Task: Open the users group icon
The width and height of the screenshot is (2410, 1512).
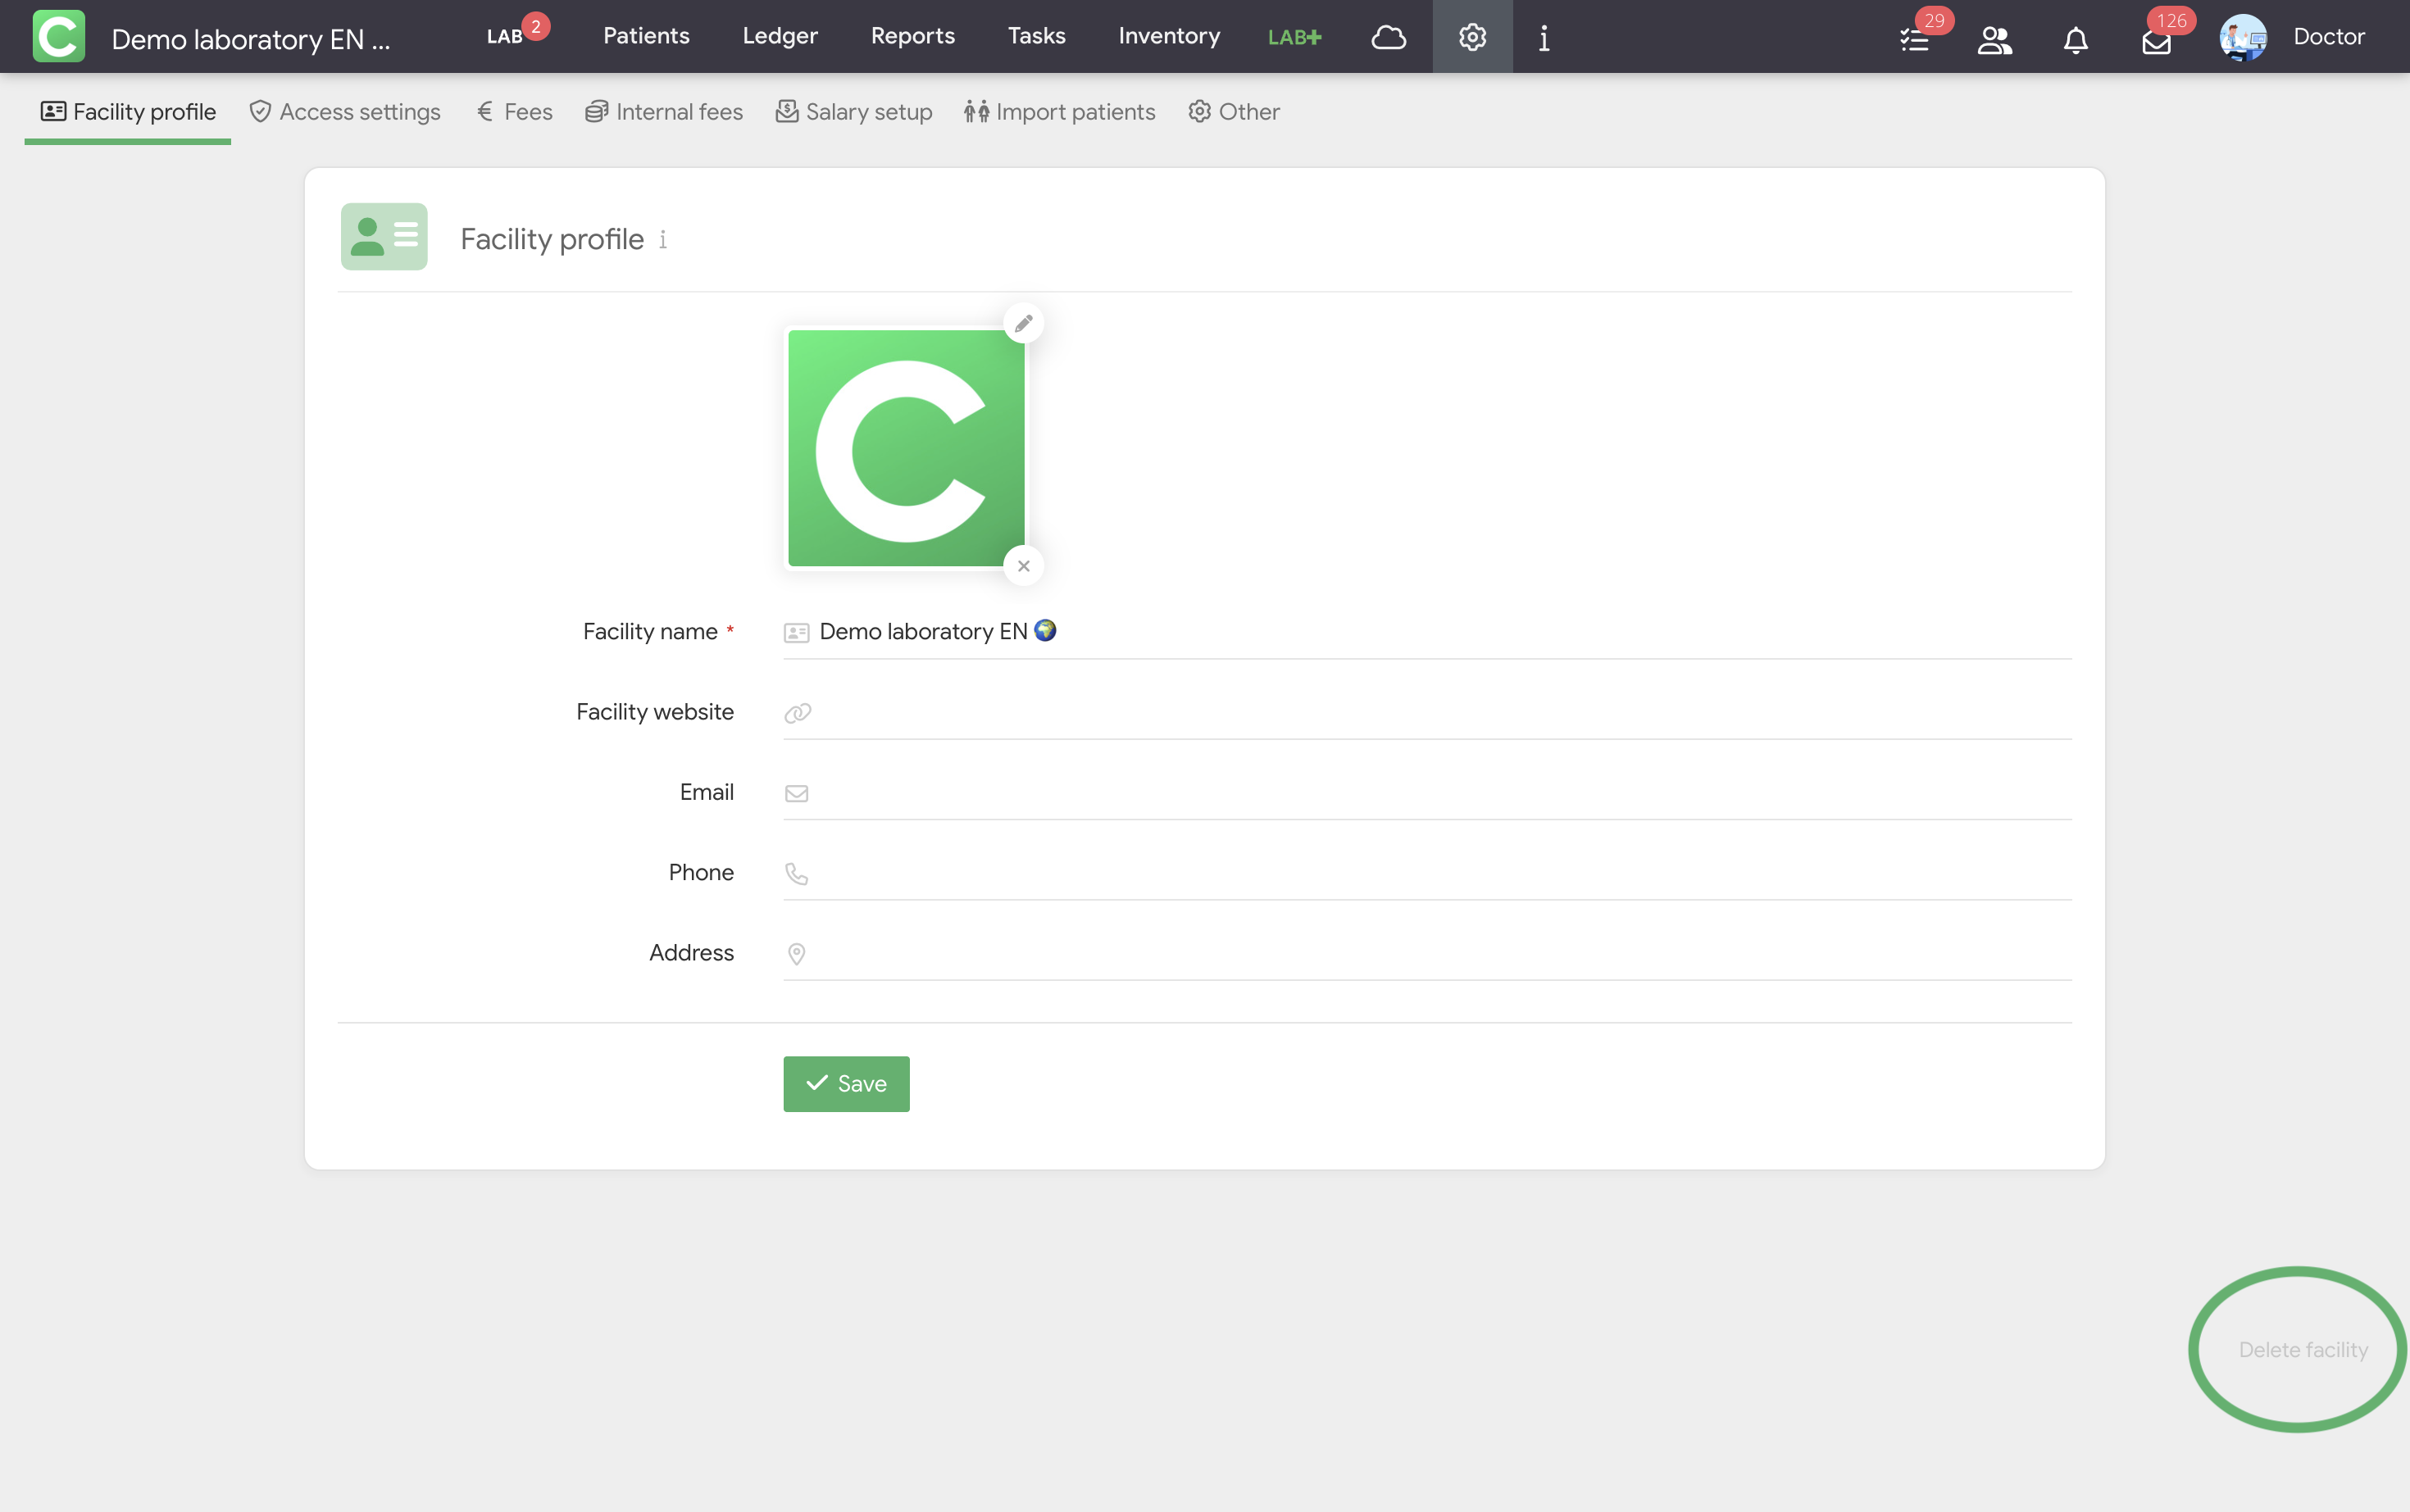Action: (x=1995, y=39)
